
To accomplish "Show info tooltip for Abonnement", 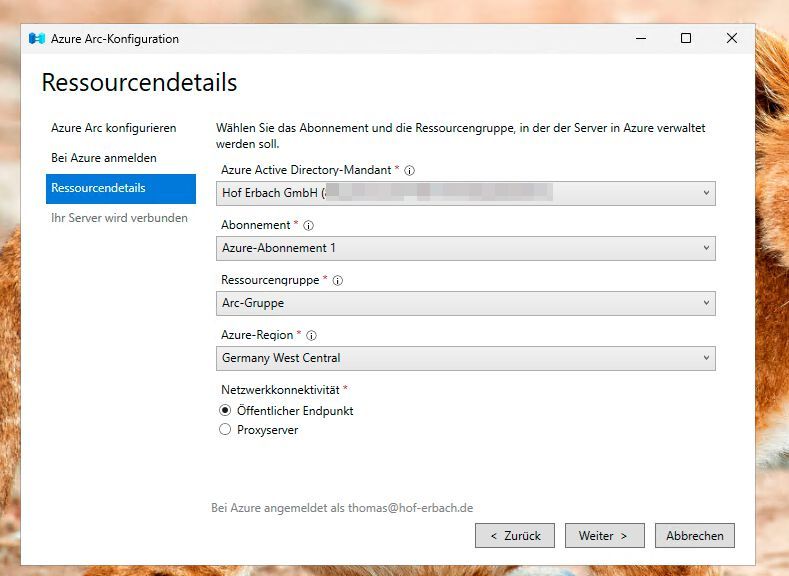I will 308,225.
